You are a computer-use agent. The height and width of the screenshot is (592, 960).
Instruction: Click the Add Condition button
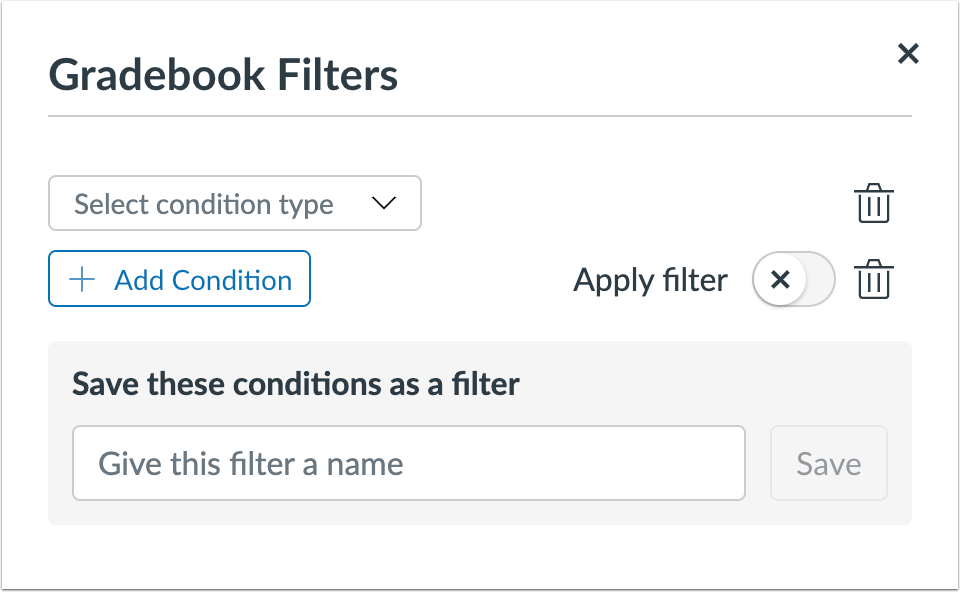pyautogui.click(x=179, y=279)
